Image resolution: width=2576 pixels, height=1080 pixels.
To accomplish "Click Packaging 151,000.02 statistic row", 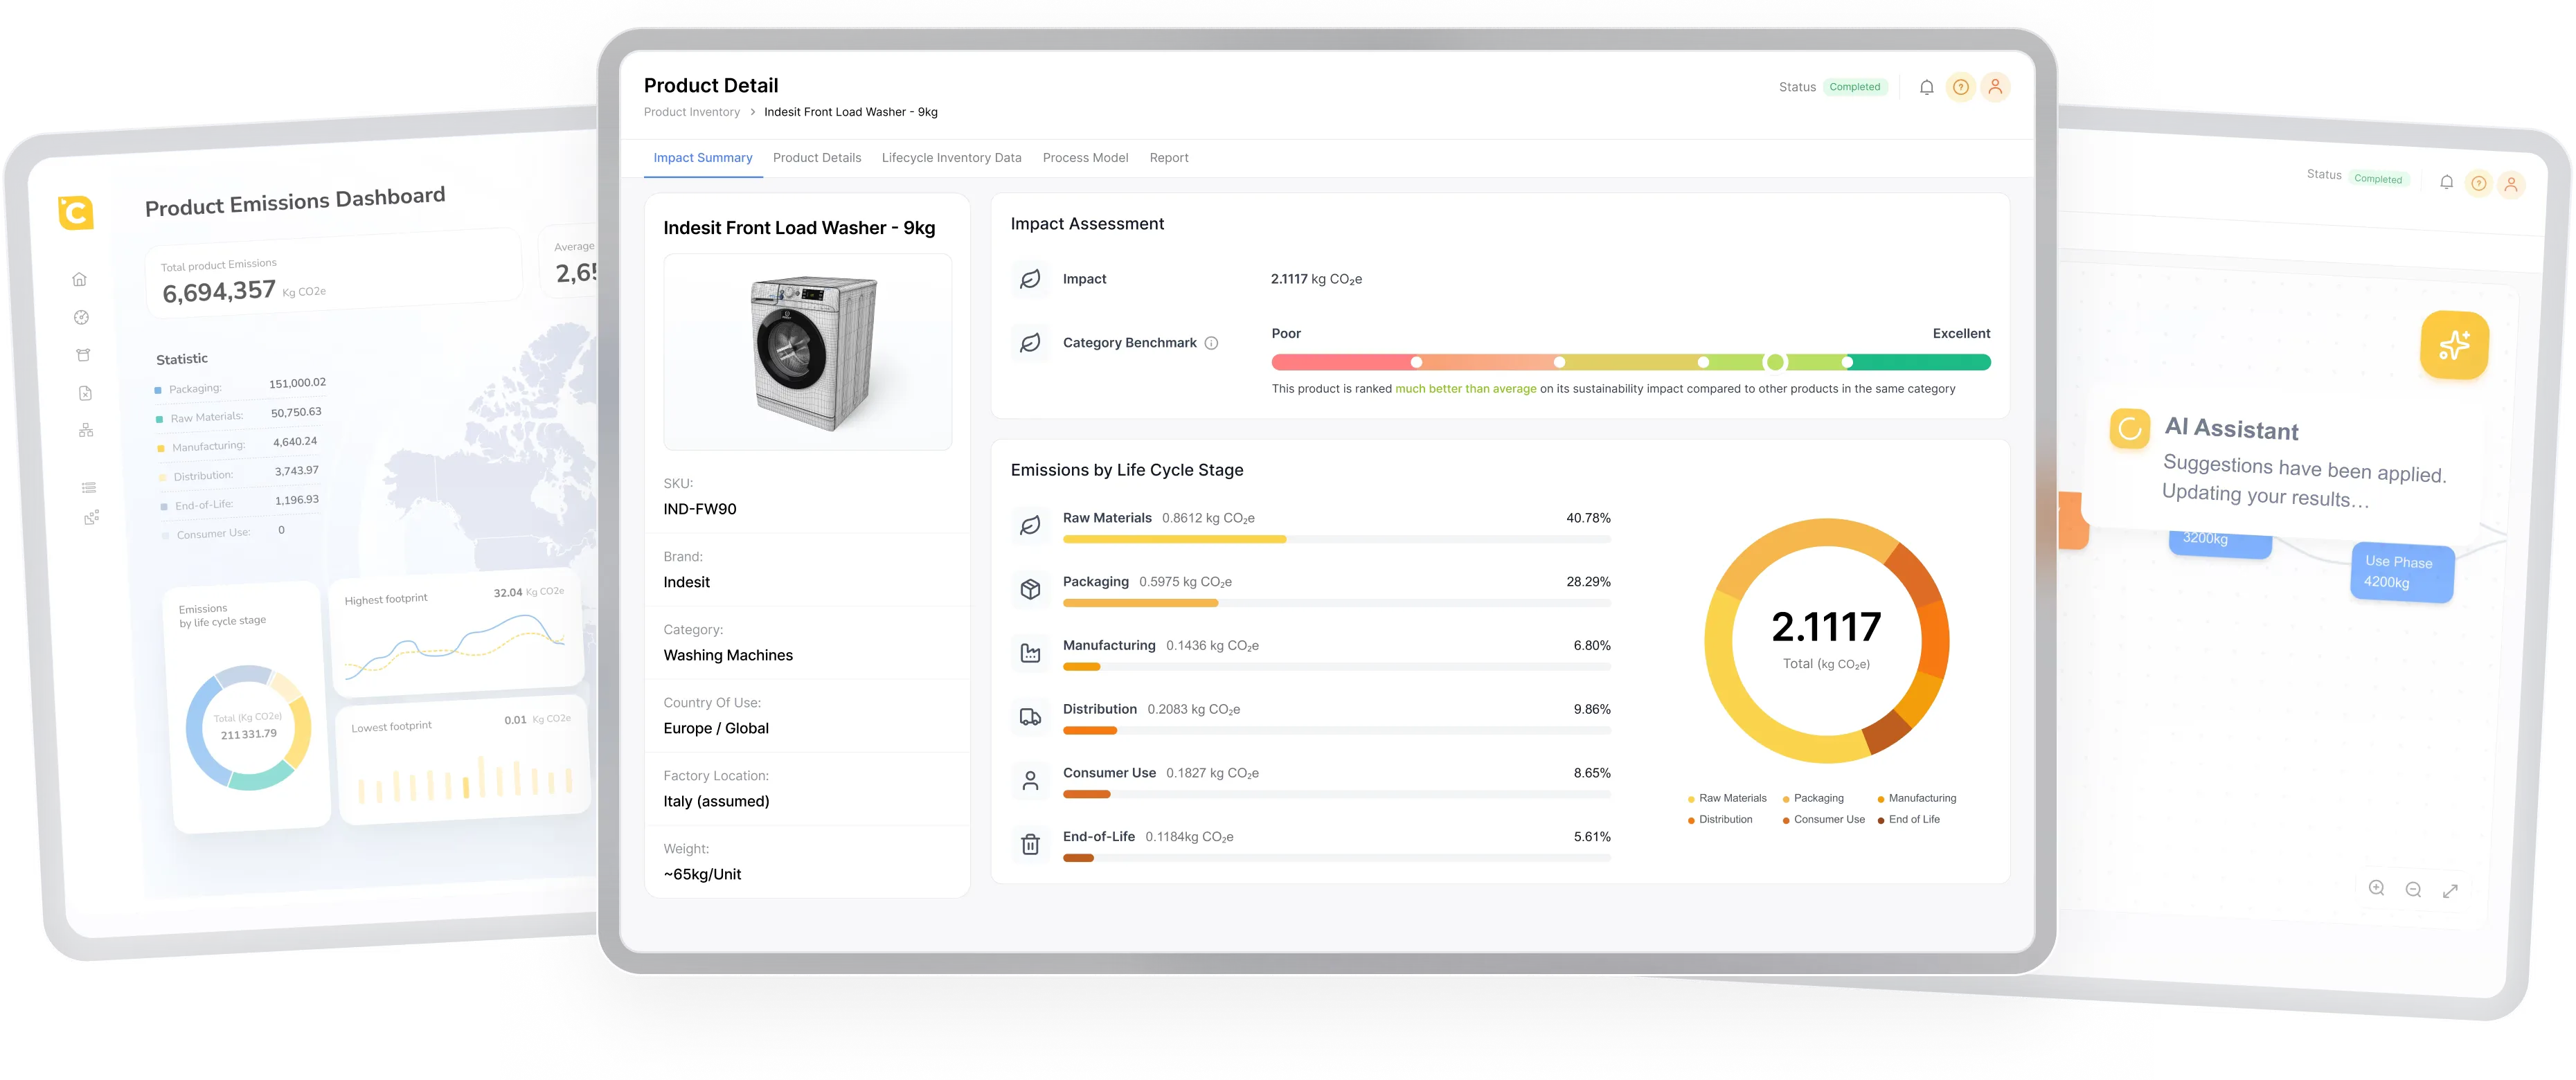I will point(240,386).
